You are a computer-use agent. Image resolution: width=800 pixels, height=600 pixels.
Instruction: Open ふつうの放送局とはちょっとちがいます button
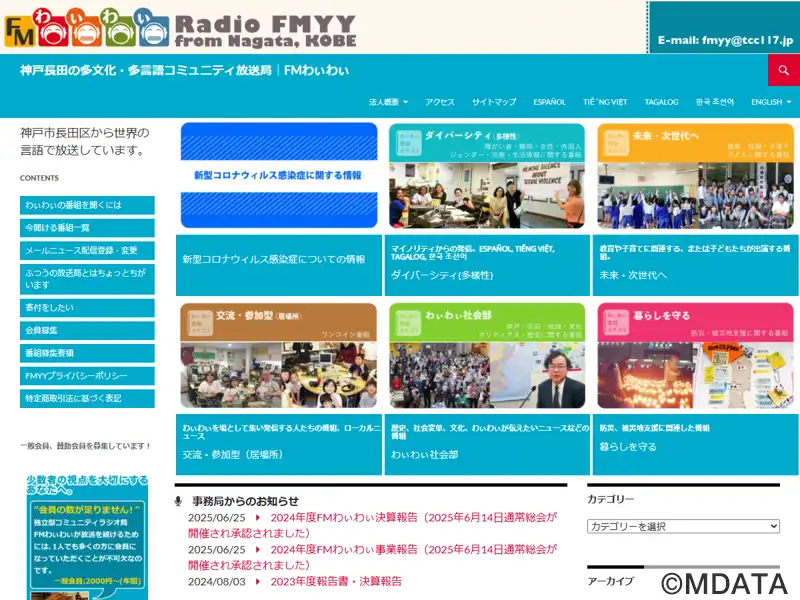click(87, 279)
